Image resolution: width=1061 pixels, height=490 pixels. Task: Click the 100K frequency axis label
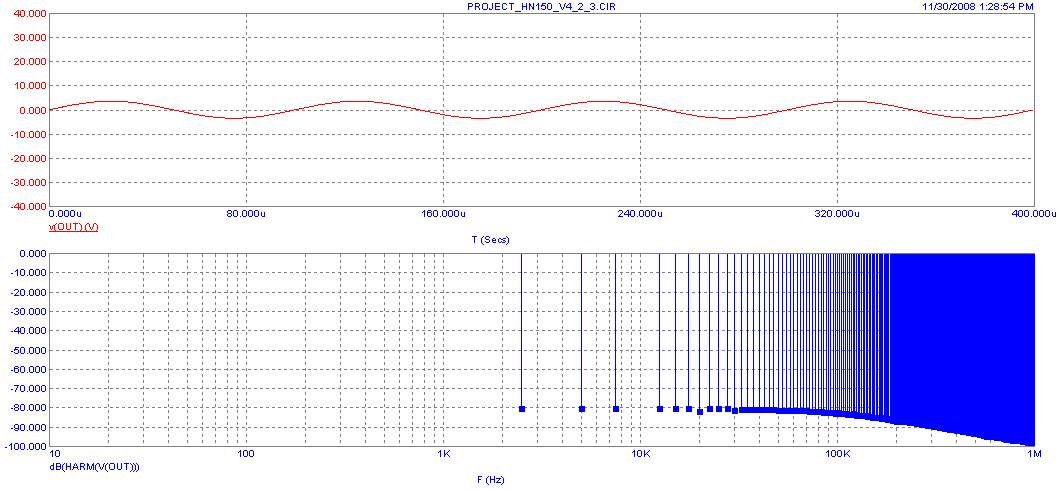click(x=837, y=453)
